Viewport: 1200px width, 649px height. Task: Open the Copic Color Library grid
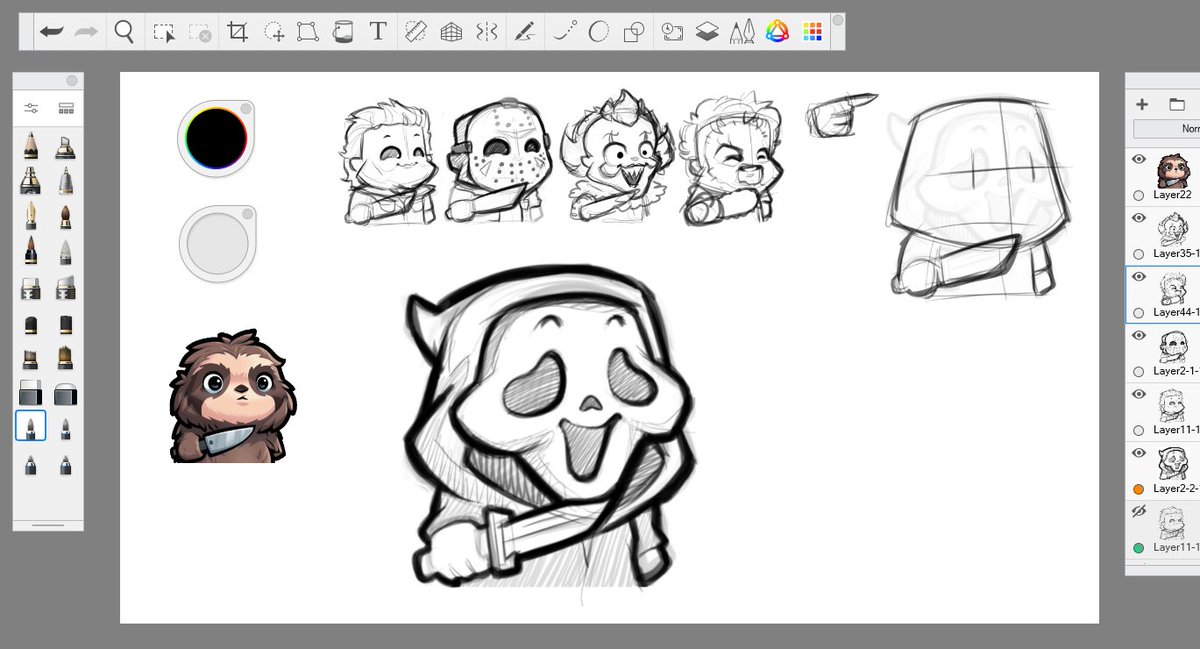(x=813, y=32)
